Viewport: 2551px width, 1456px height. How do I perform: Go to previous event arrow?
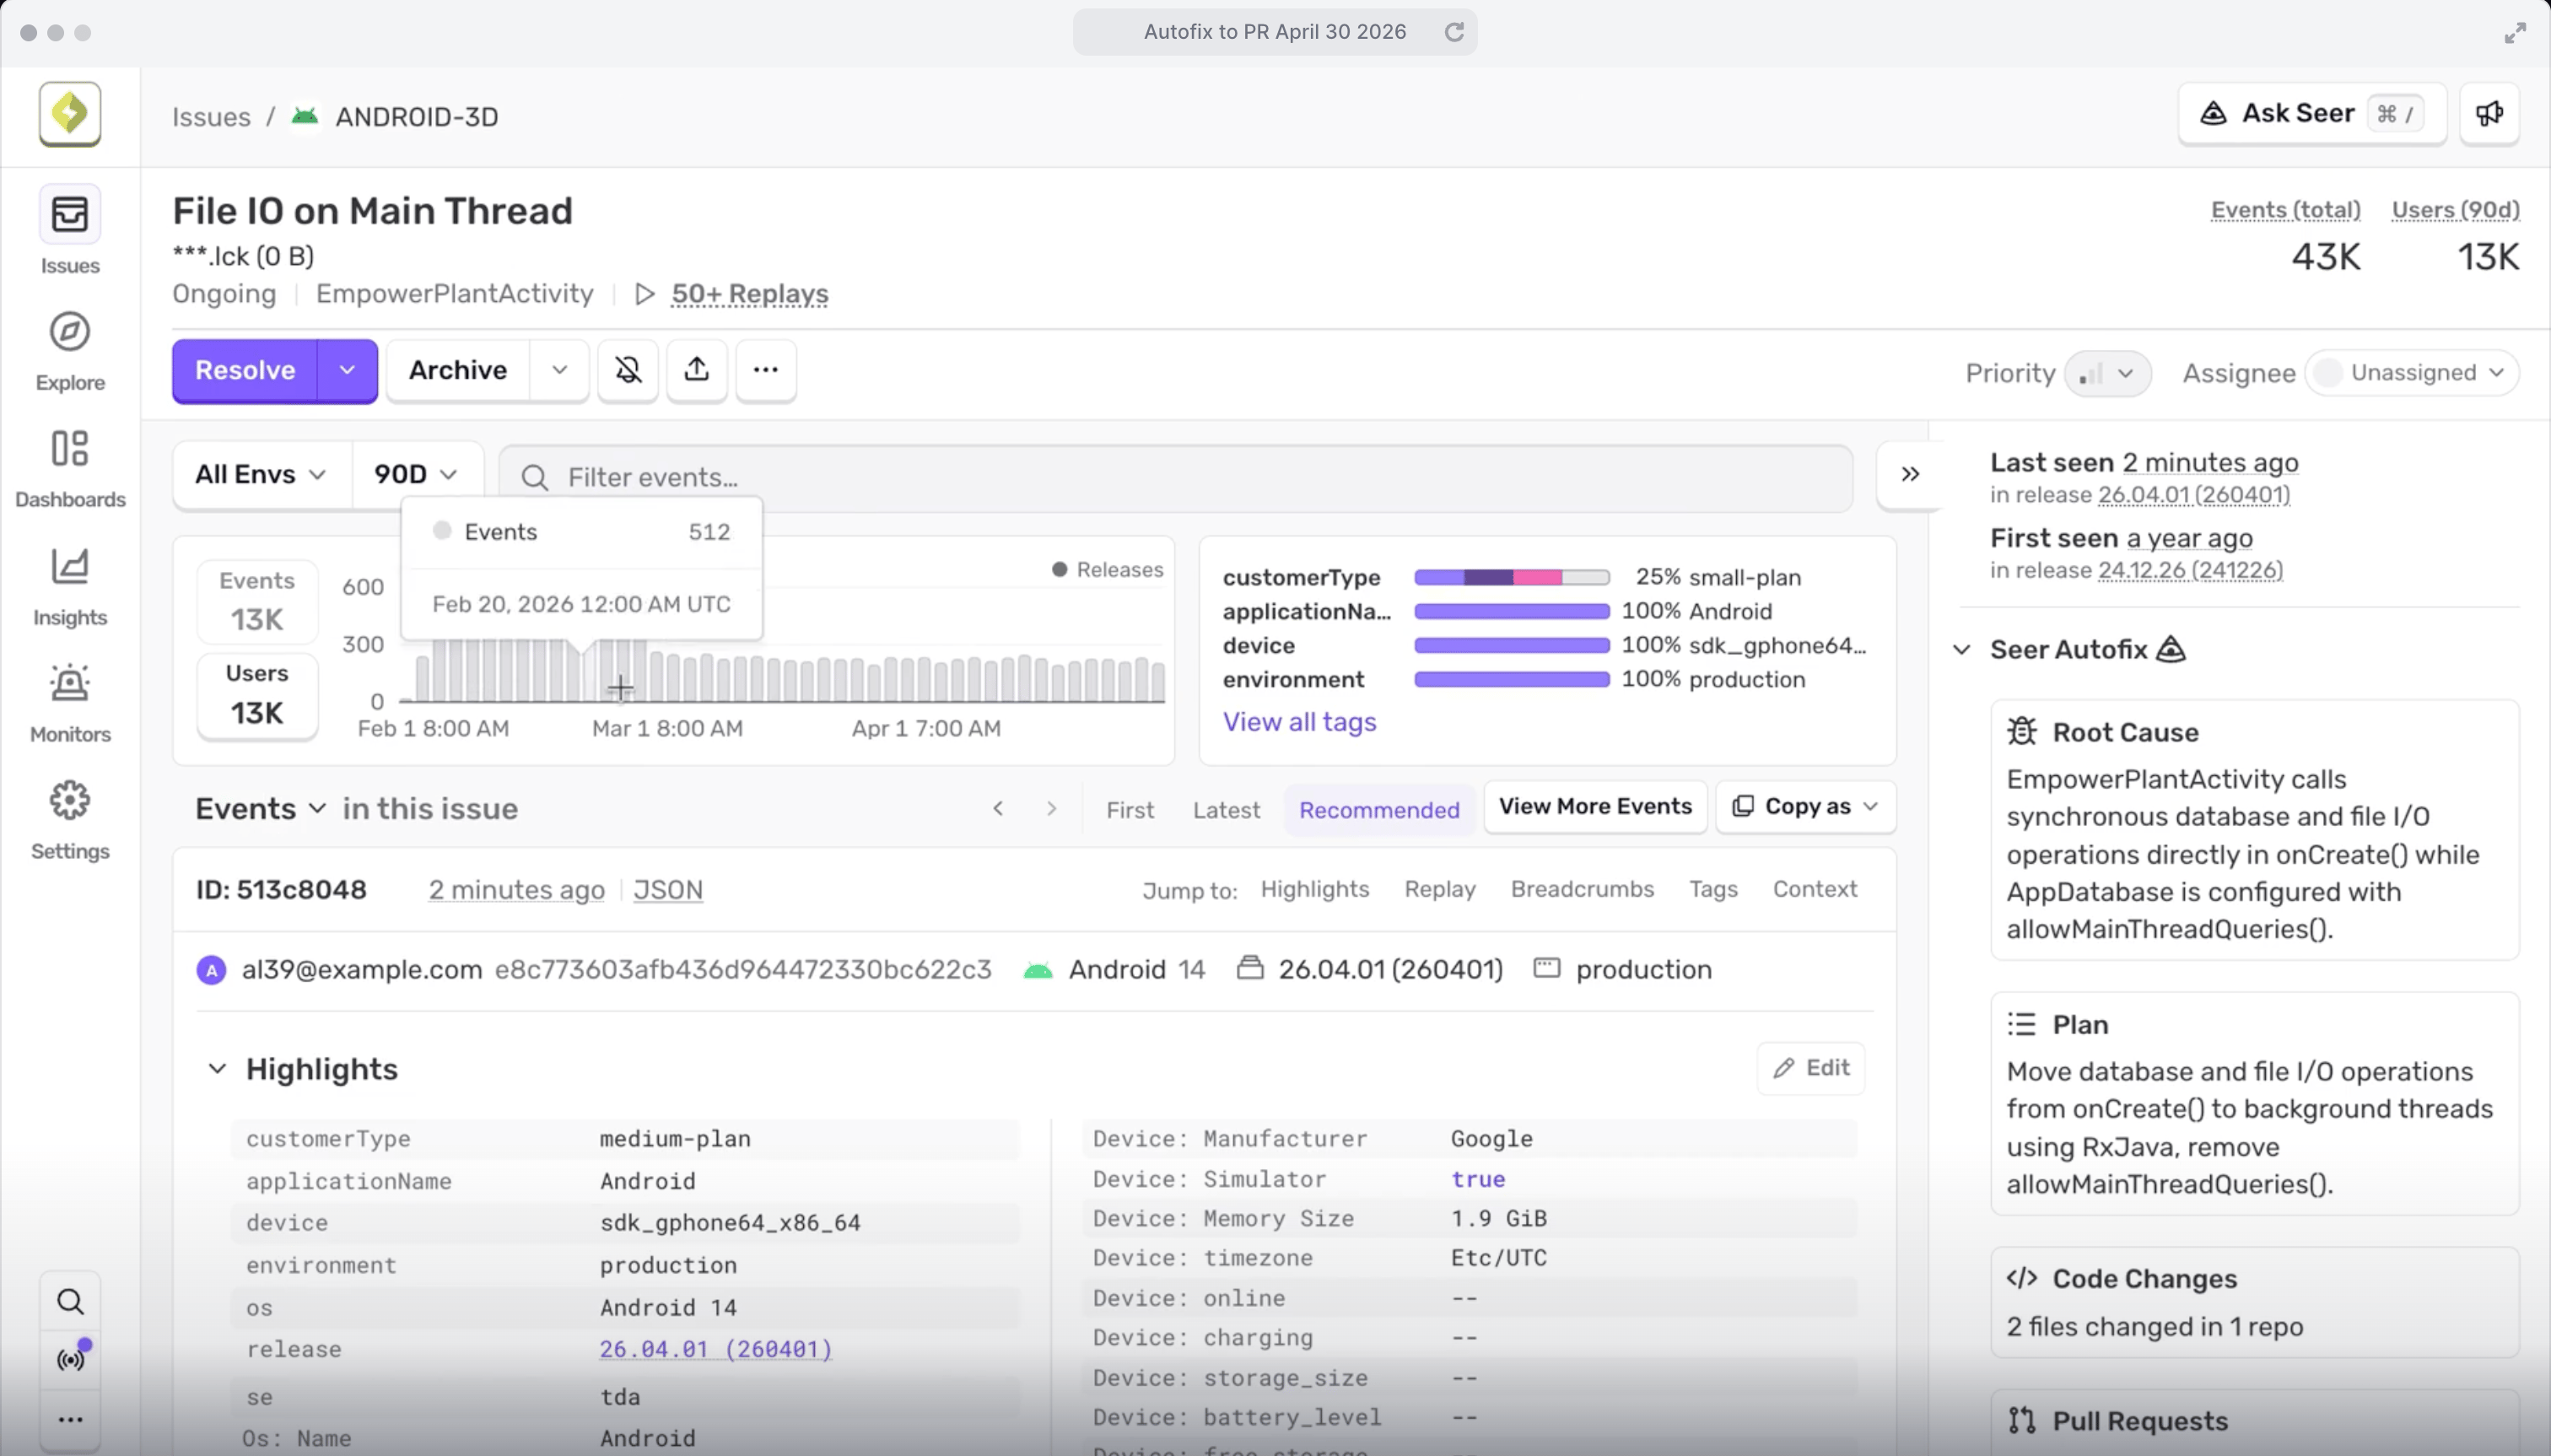coord(998,808)
